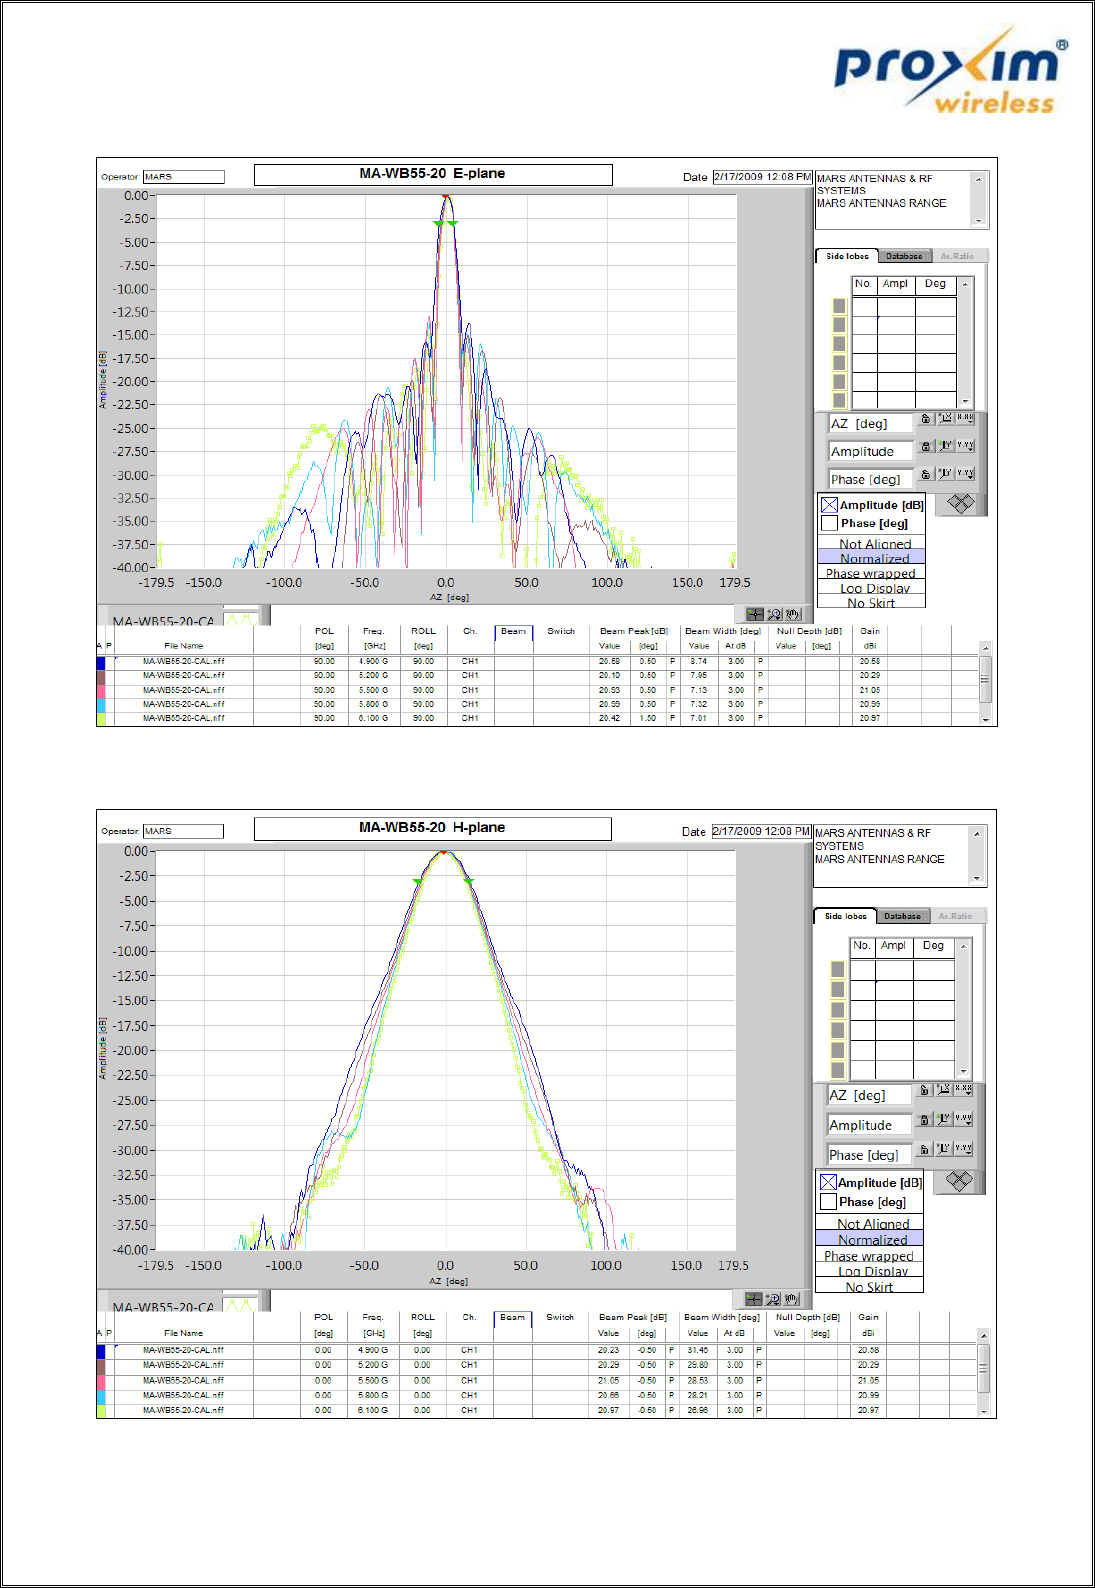
Task: Open AZ x.xx format icon in E-plane panel
Action: pyautogui.click(x=965, y=419)
